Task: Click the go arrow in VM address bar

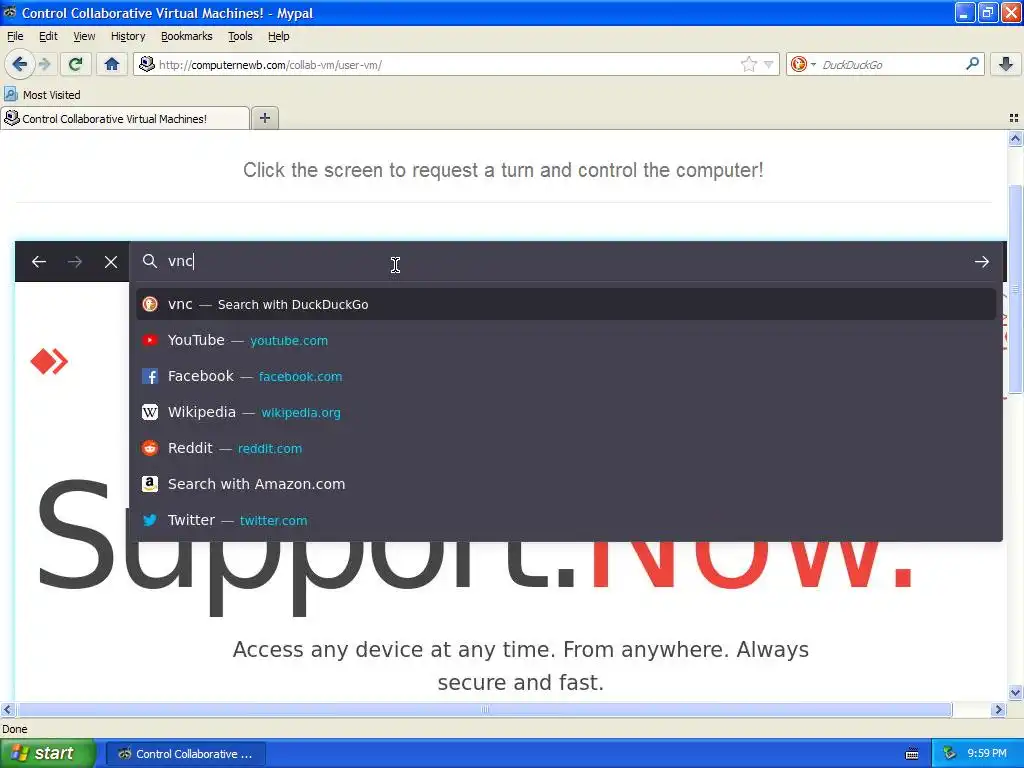Action: point(982,262)
